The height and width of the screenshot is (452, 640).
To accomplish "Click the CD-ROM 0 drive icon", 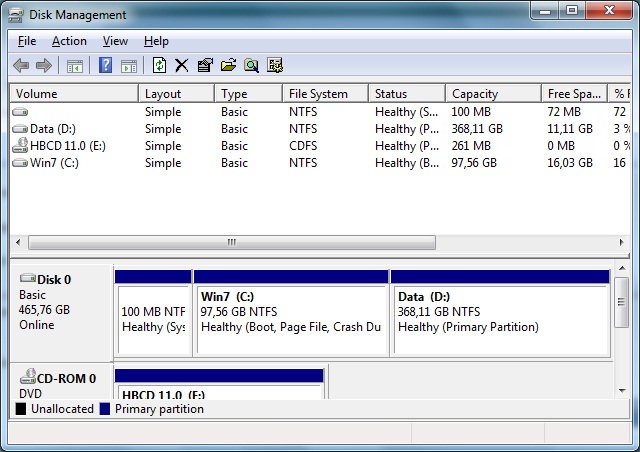I will pos(28,376).
